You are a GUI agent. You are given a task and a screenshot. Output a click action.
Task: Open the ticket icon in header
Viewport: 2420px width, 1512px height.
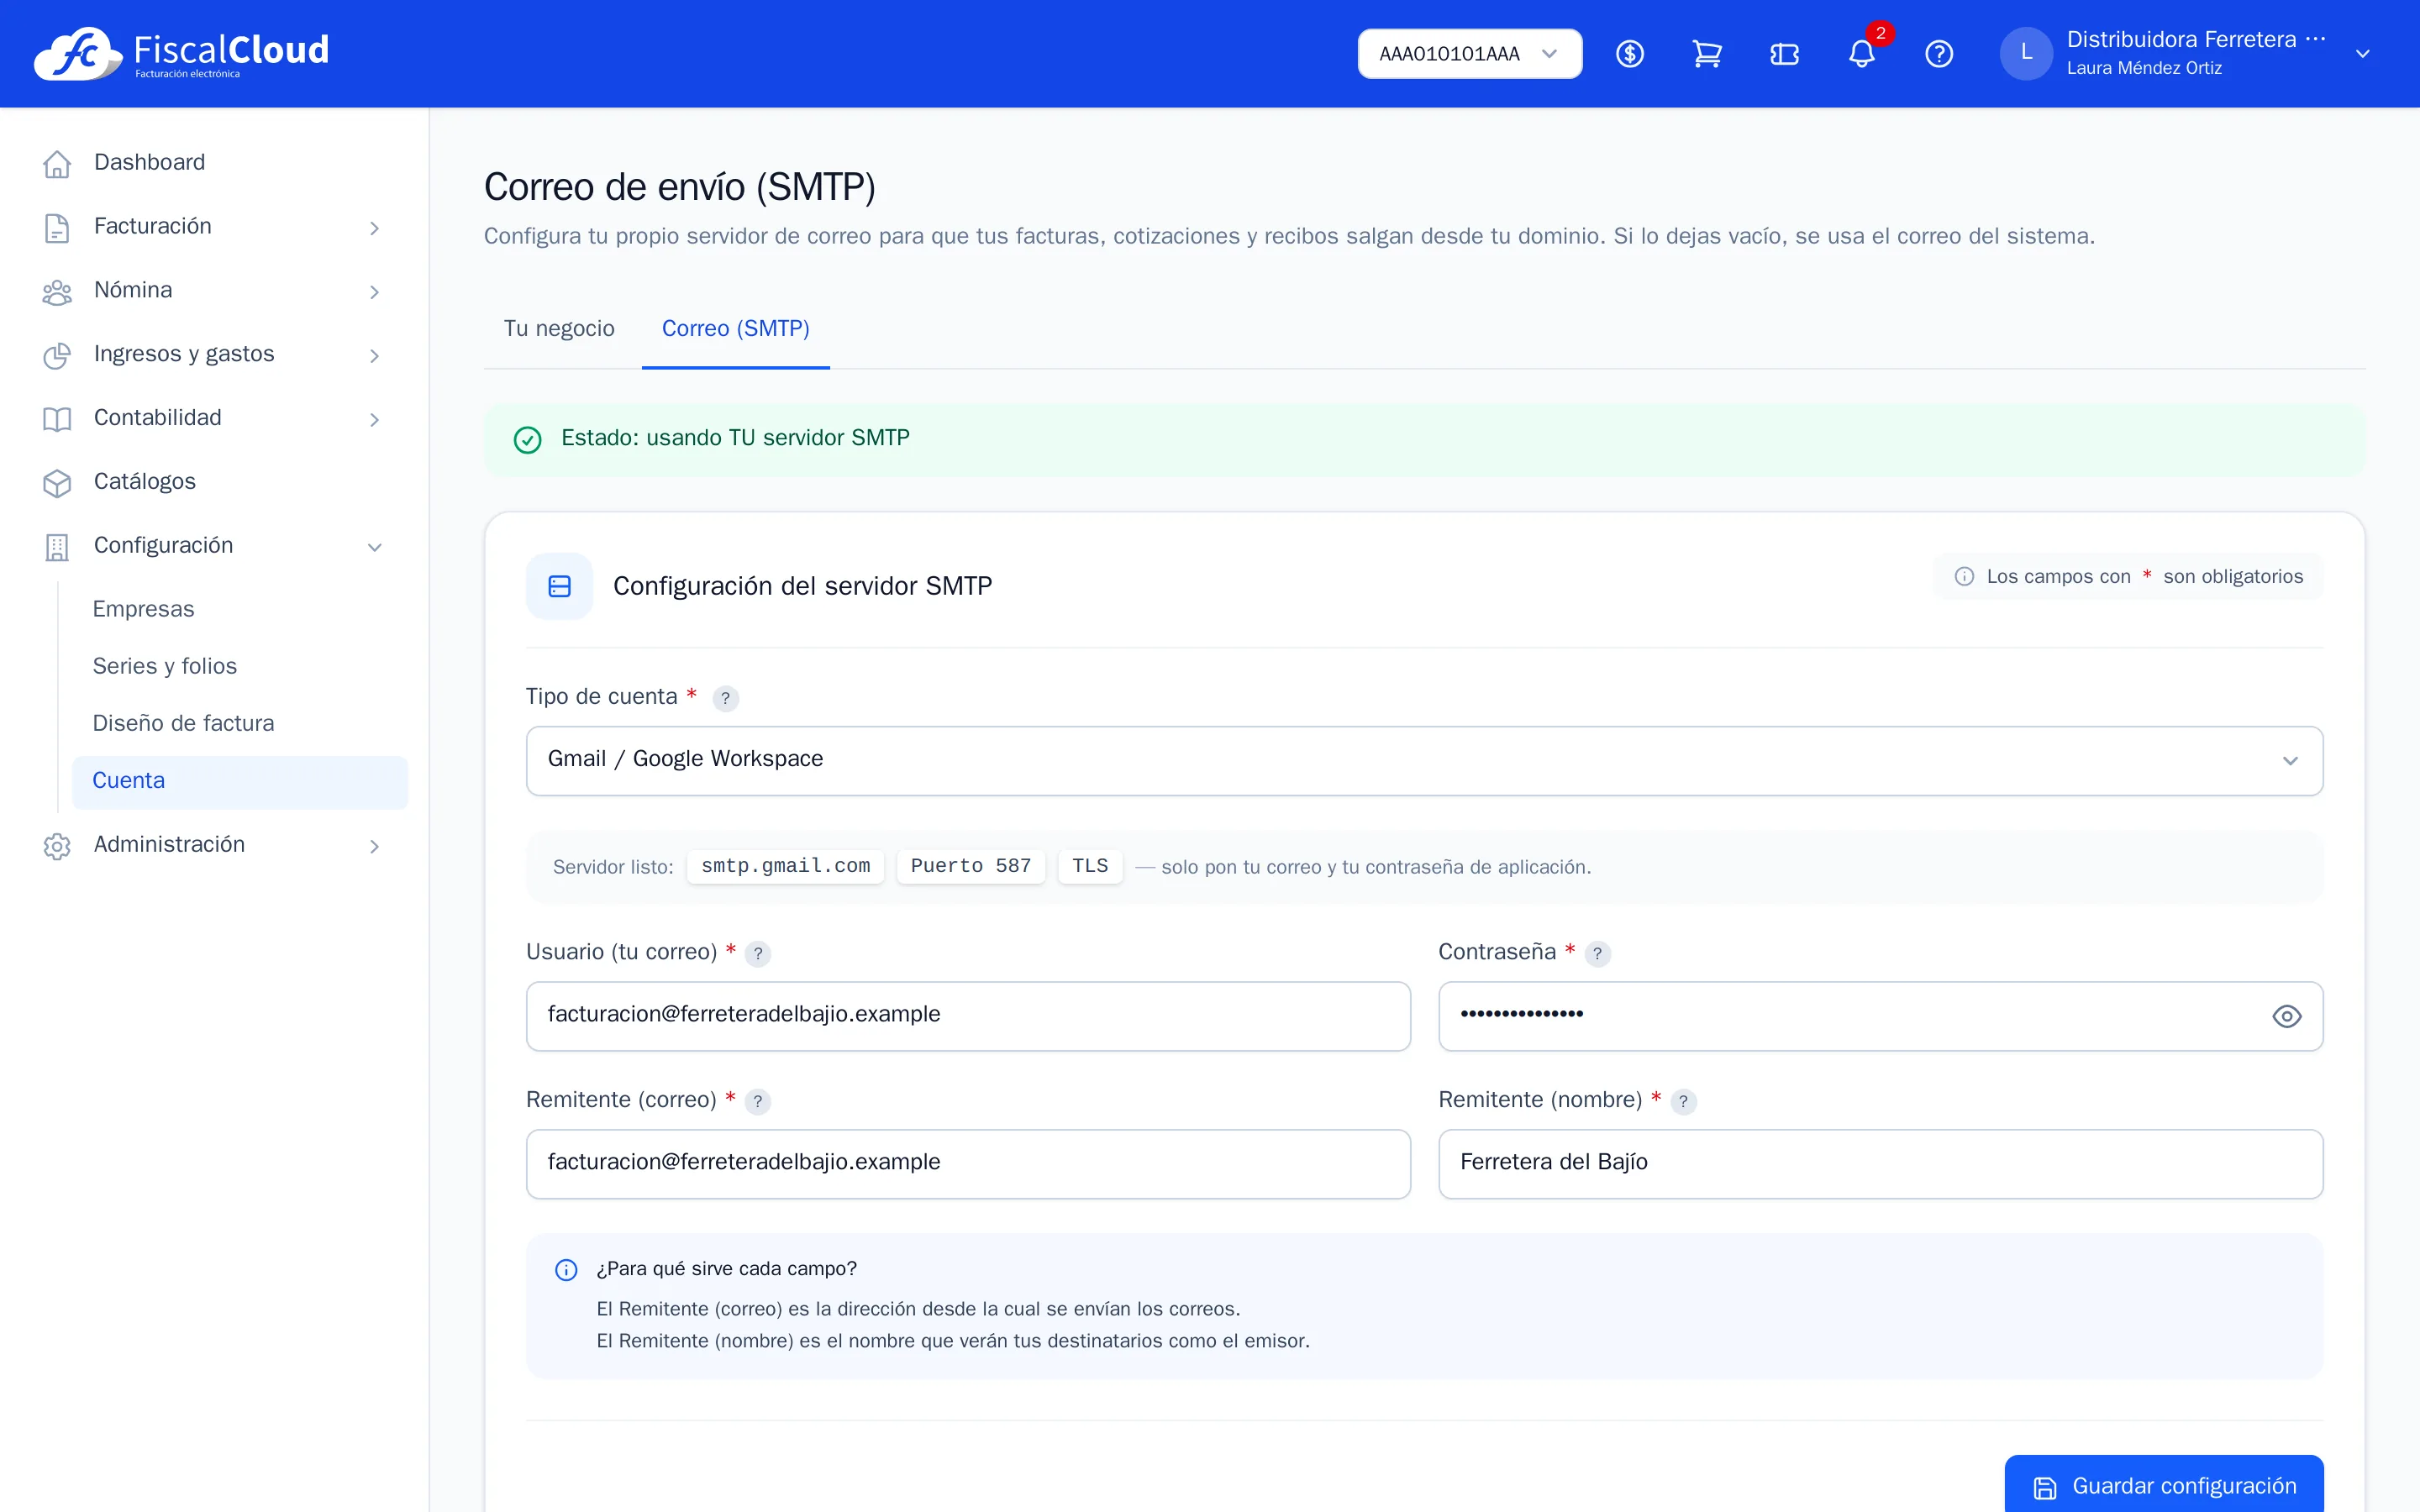click(x=1784, y=54)
